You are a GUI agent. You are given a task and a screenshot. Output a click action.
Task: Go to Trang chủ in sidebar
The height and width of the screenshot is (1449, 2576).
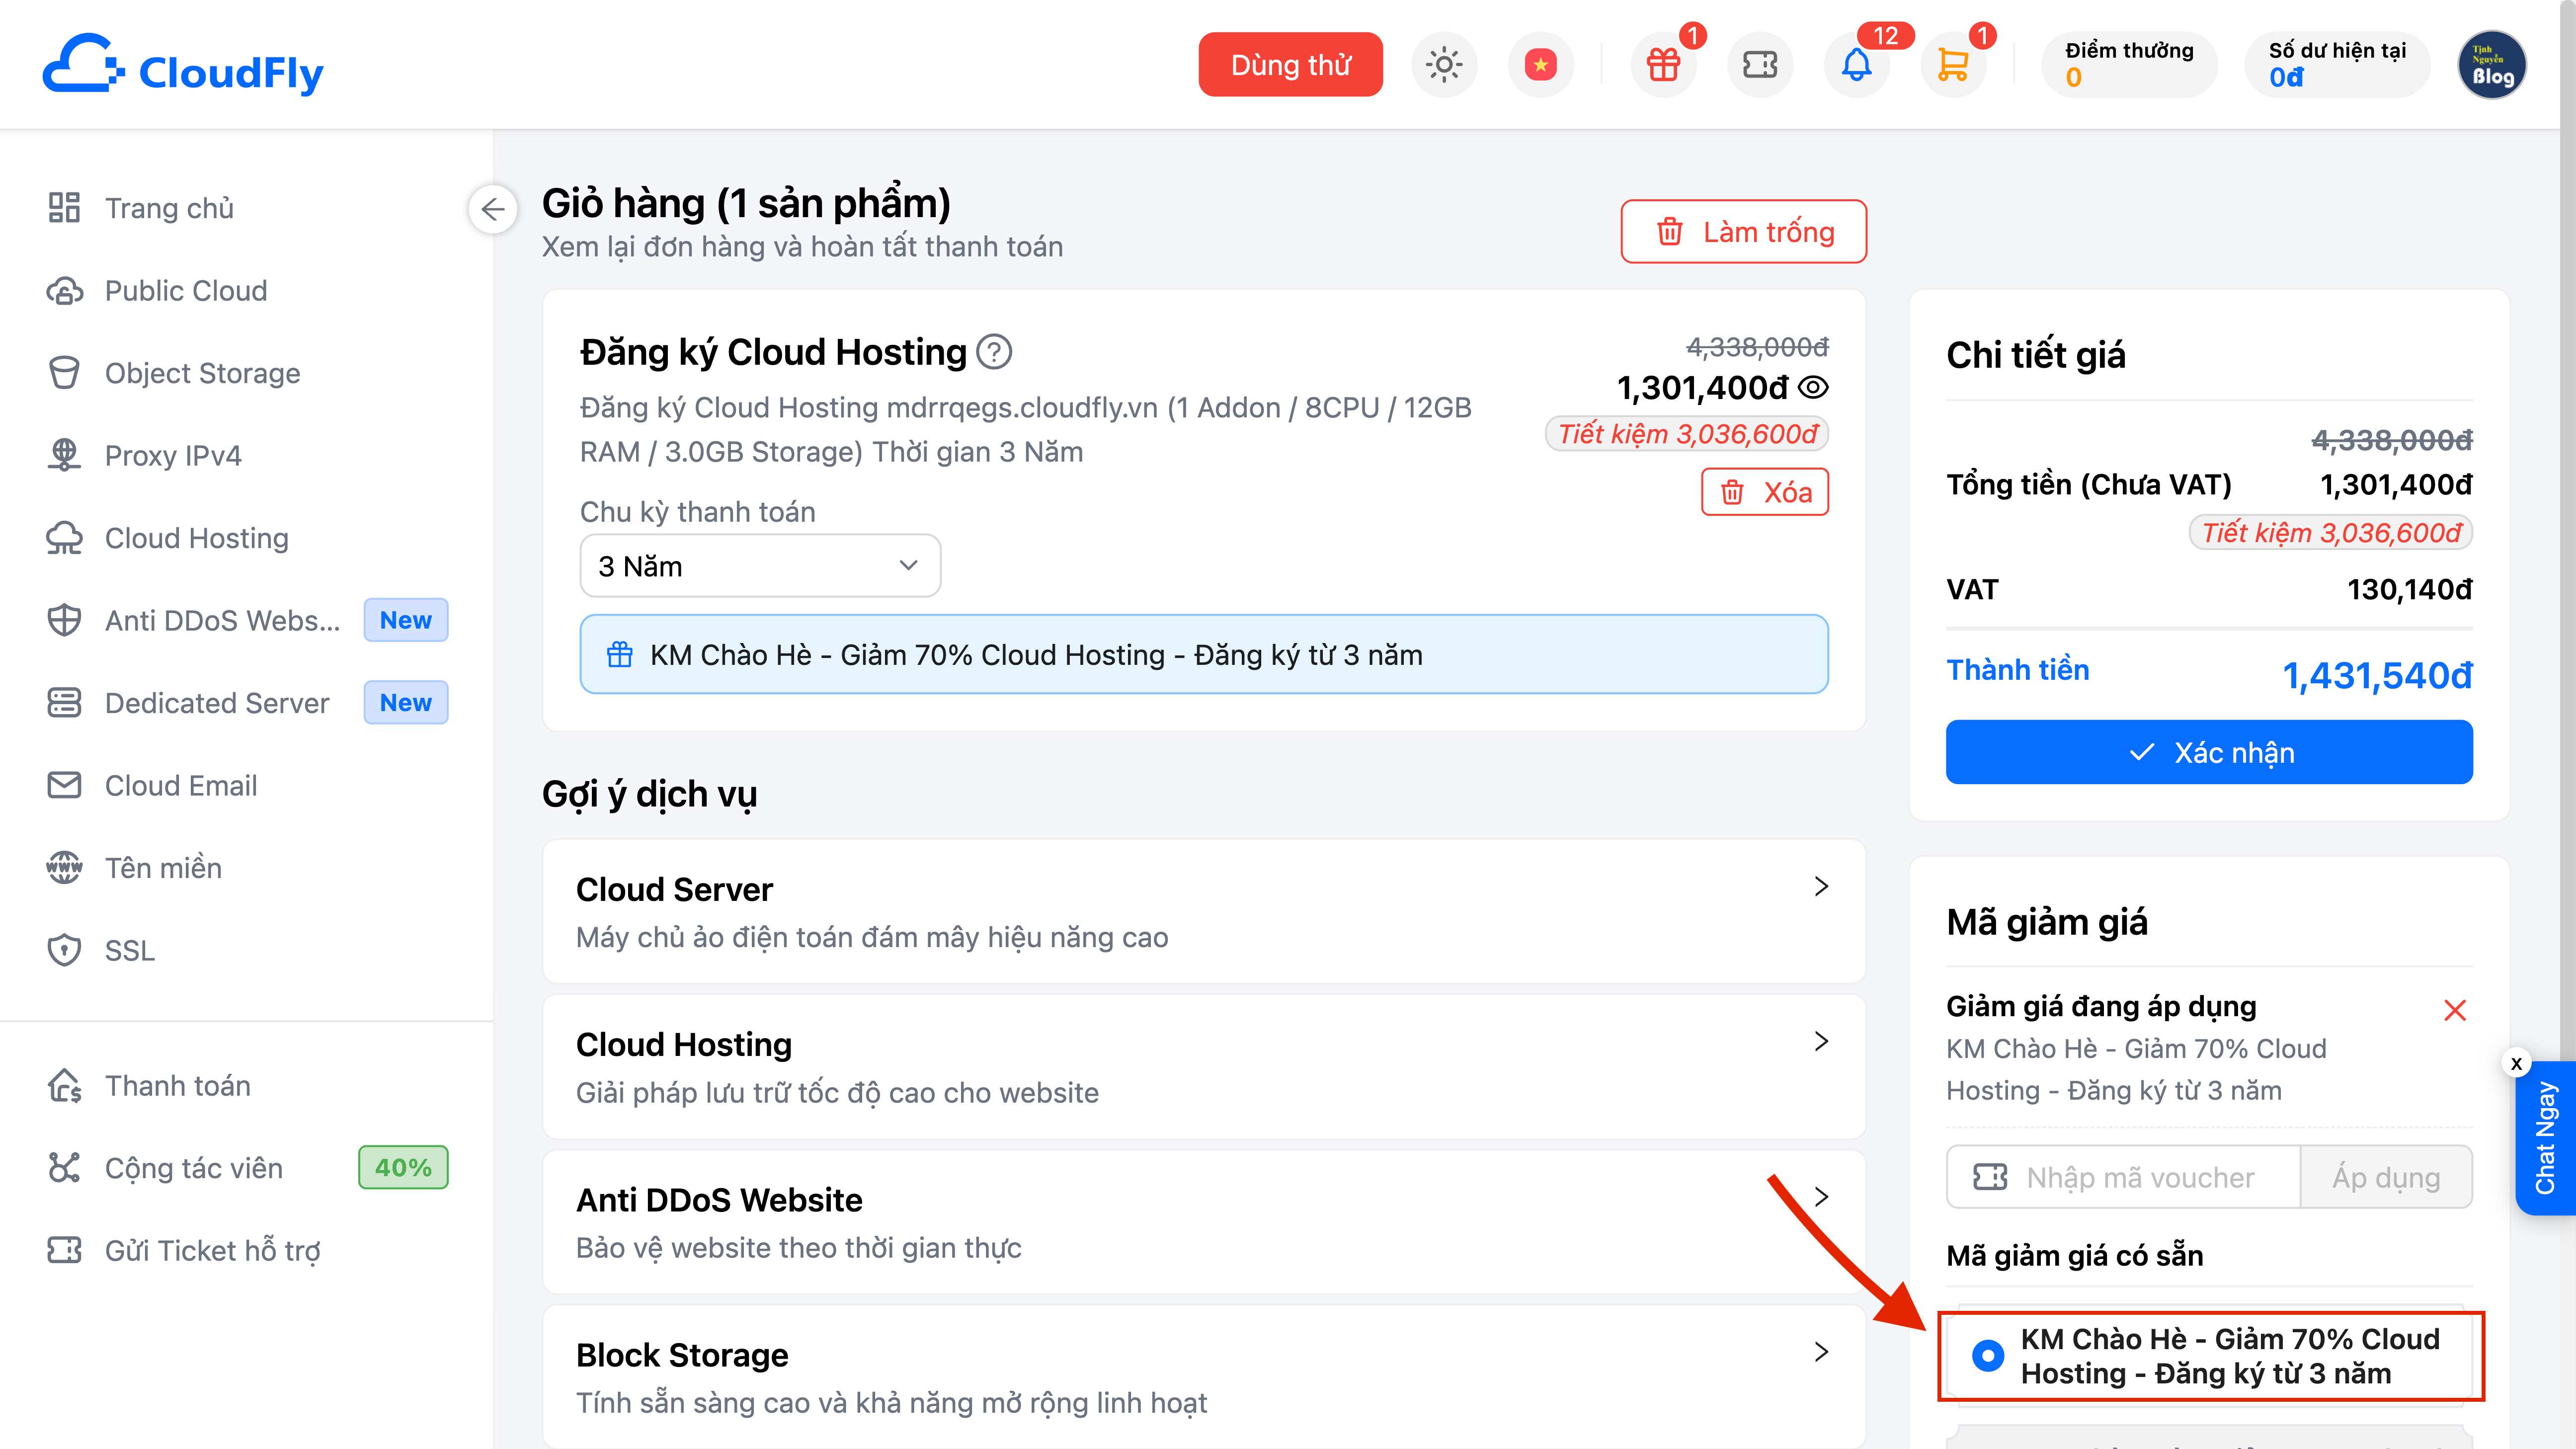pos(140,208)
